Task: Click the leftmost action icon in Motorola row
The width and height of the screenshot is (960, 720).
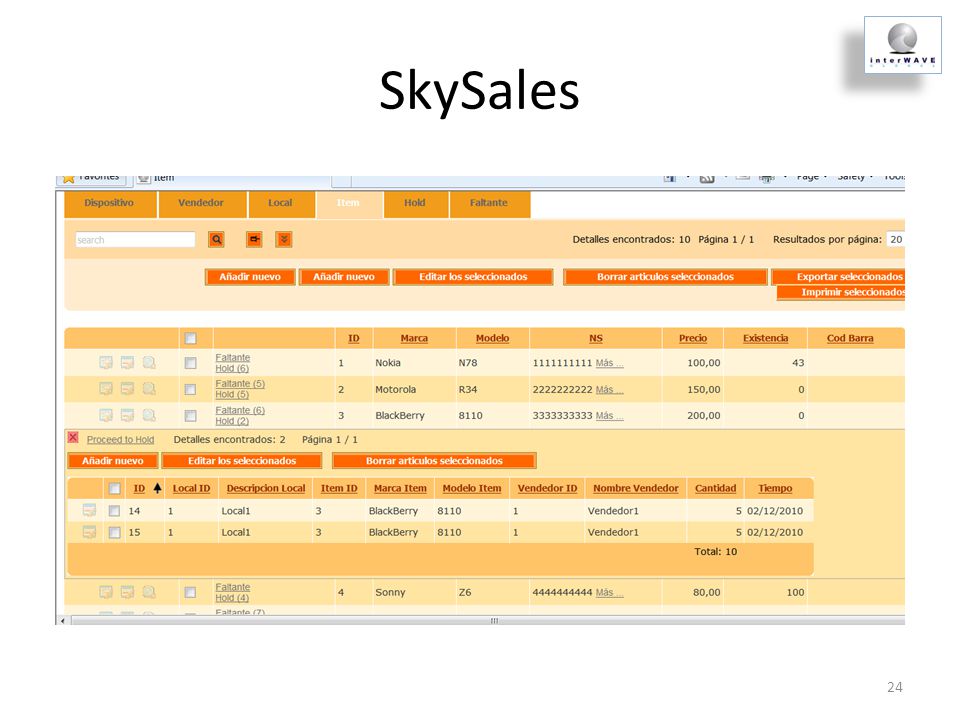Action: (x=106, y=389)
